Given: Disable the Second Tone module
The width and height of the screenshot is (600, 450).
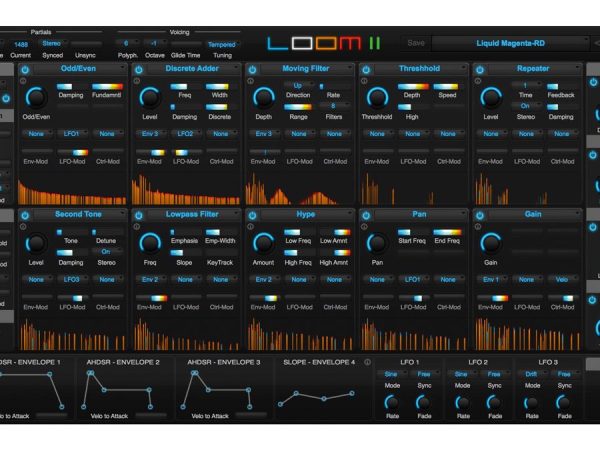Looking at the screenshot, I should [x=25, y=215].
